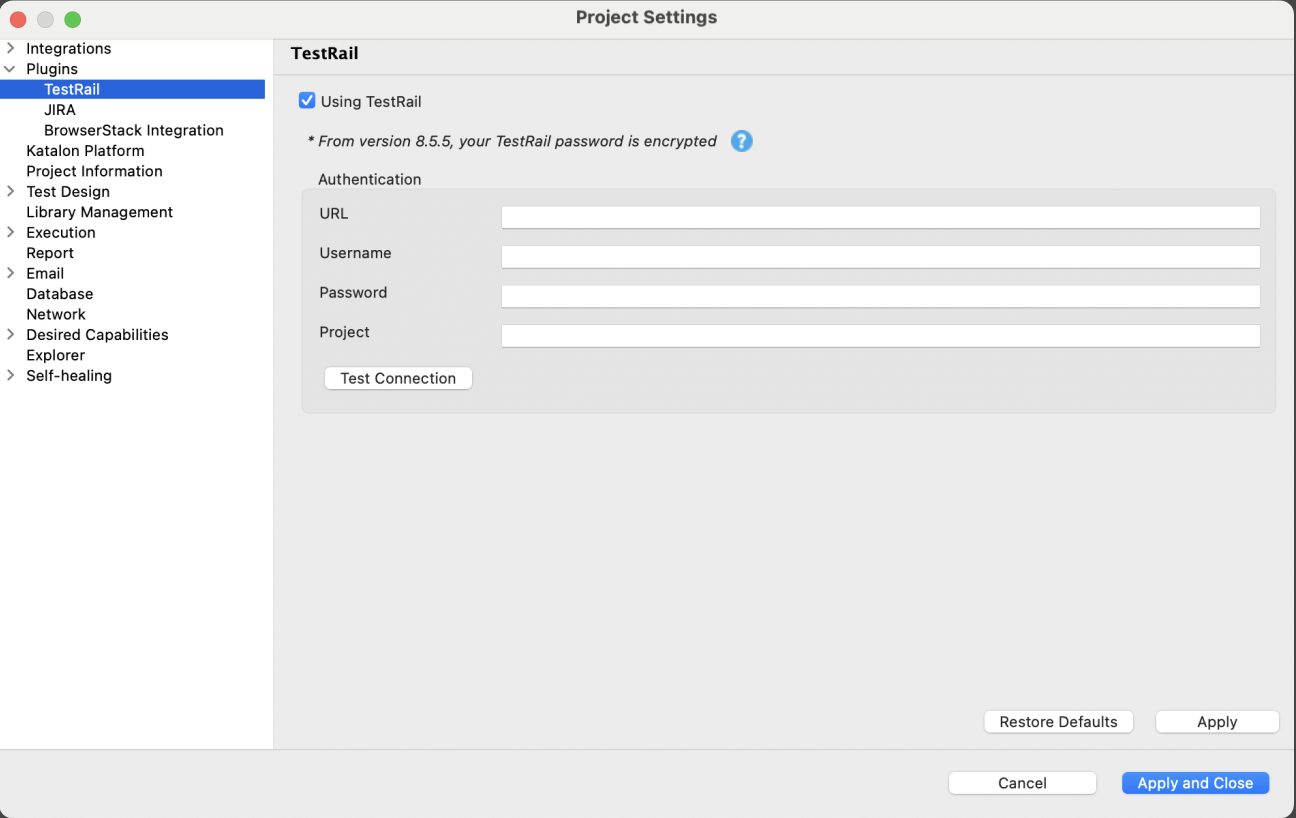
Task: Expand the Integrations tree node
Action: [x=10, y=48]
